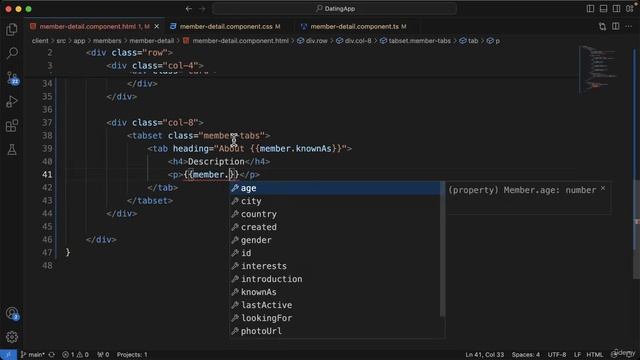Open Source Control view with badge
Image resolution: width=640 pixels, height=360 pixels.
point(12,78)
